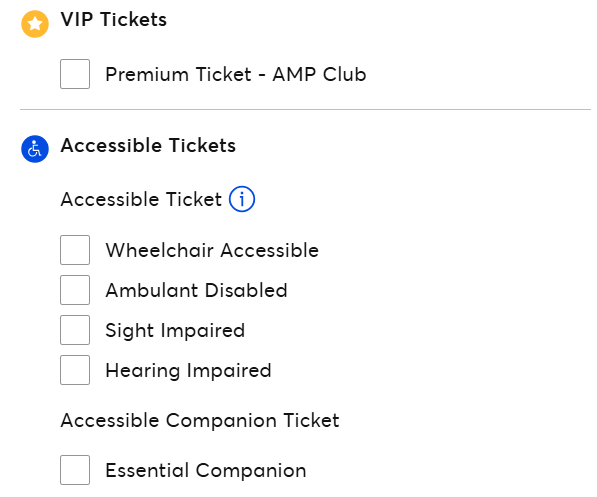Viewport: 597px width, 497px height.
Task: Click the divider line below VIP Tickets
Action: tap(305, 110)
